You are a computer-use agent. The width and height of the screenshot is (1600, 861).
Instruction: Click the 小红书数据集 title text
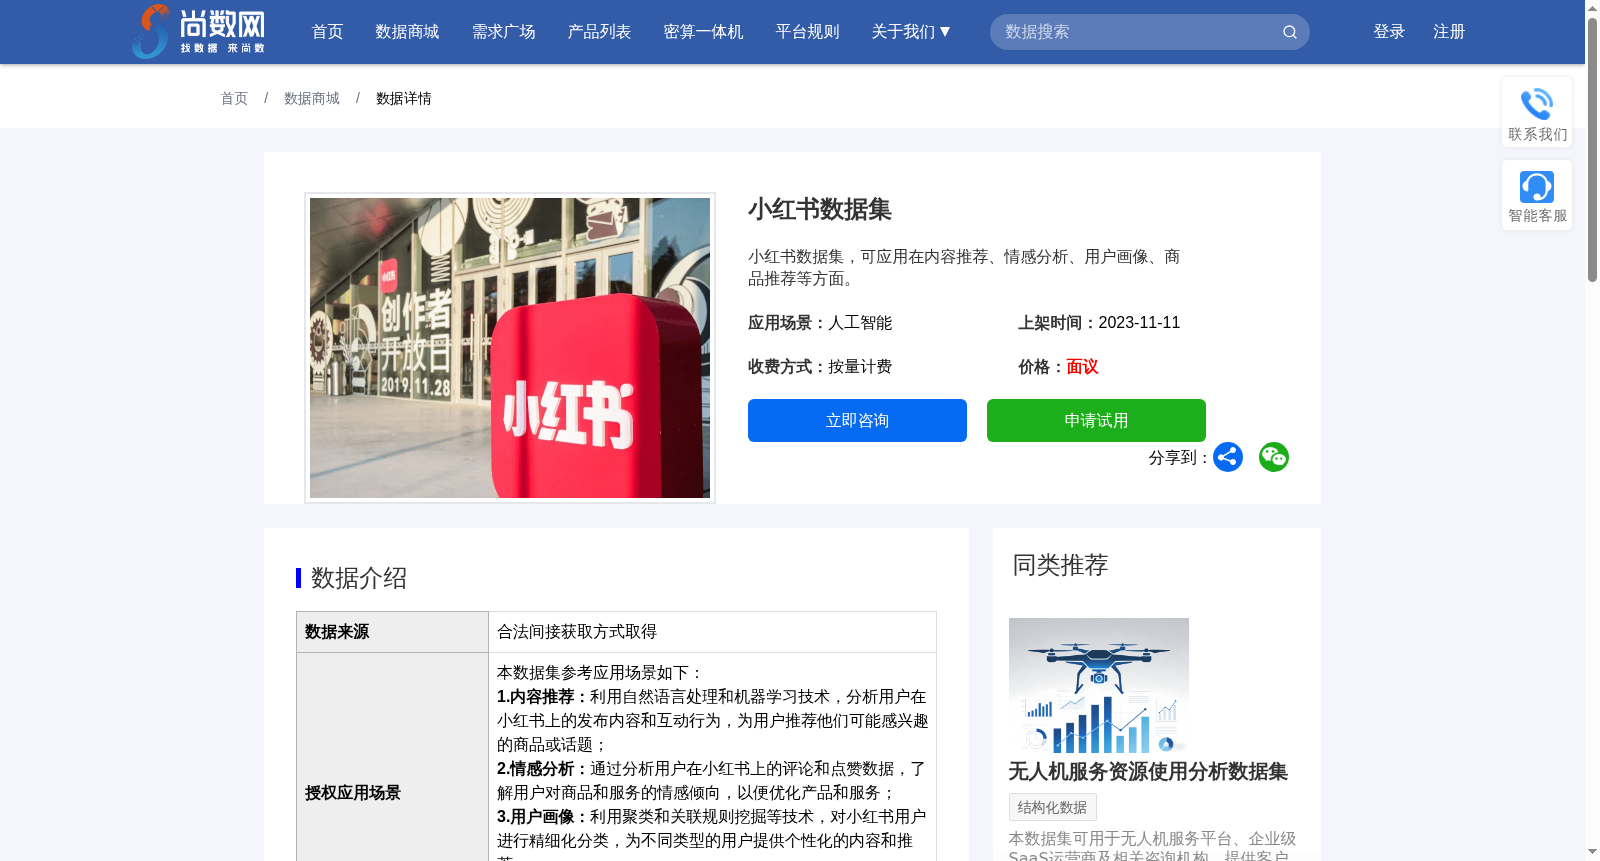pos(820,209)
